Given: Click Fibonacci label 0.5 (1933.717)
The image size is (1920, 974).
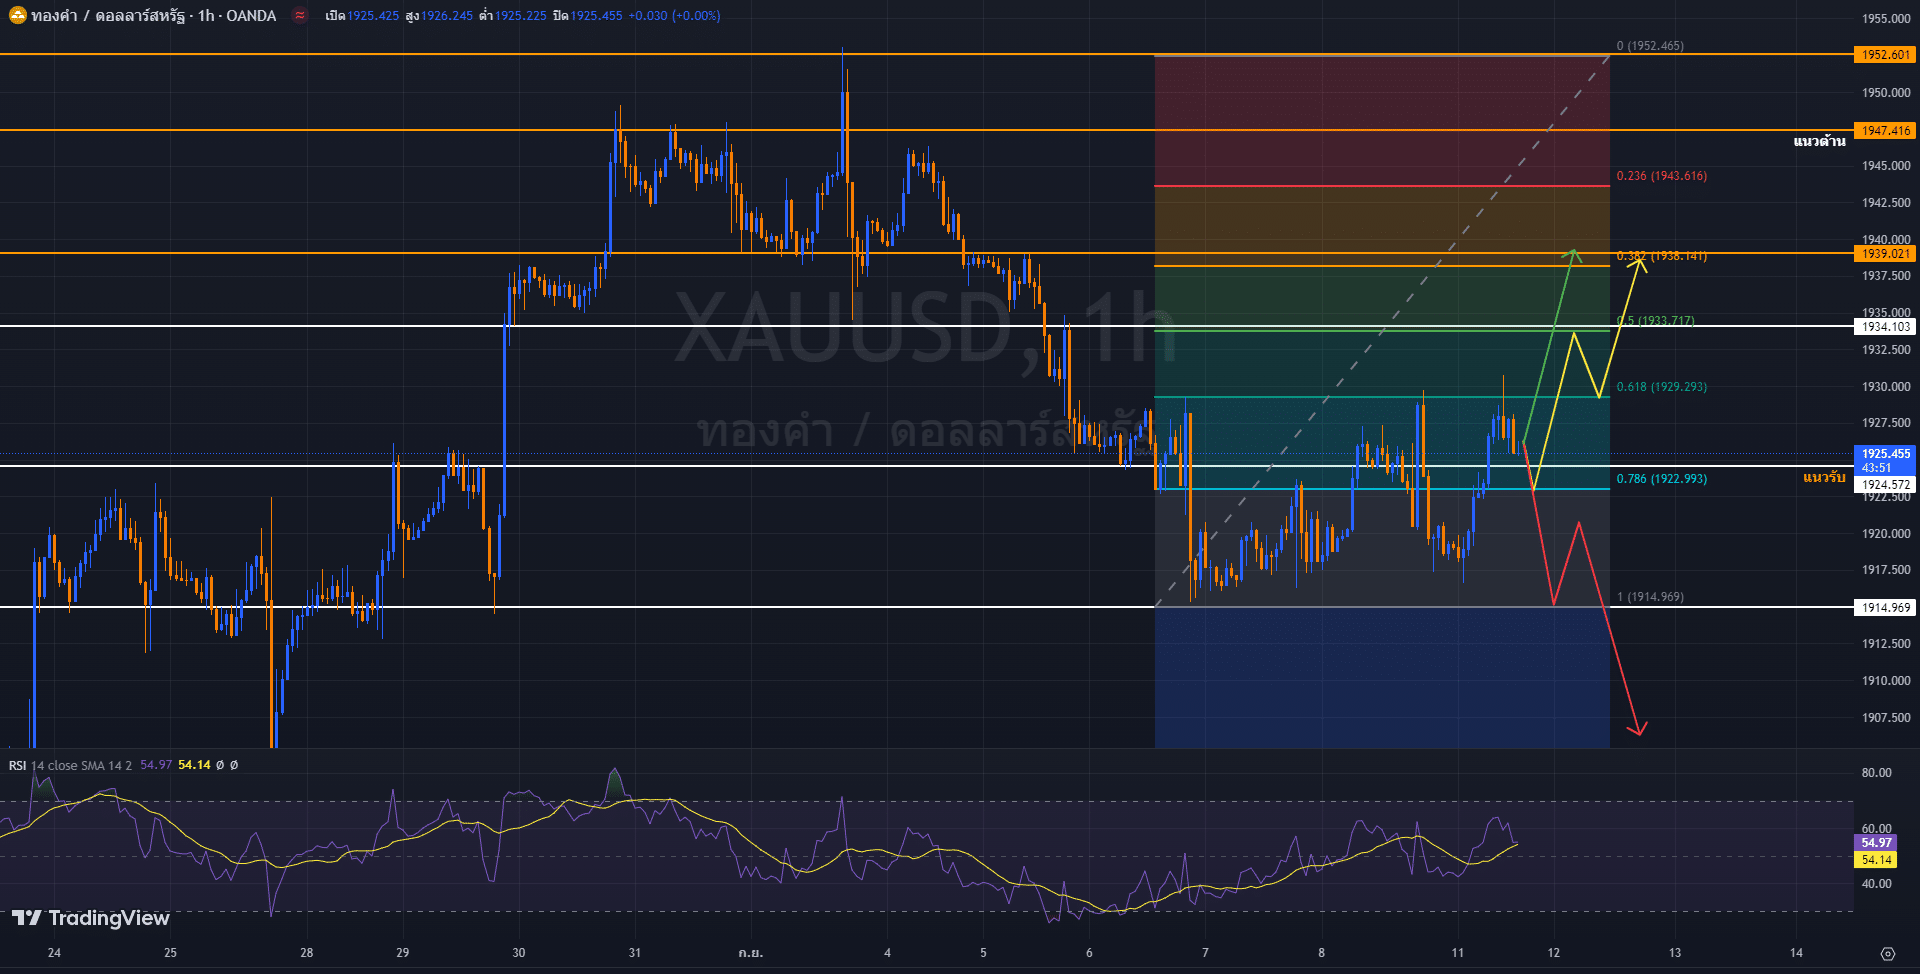Looking at the screenshot, I should click(1656, 321).
